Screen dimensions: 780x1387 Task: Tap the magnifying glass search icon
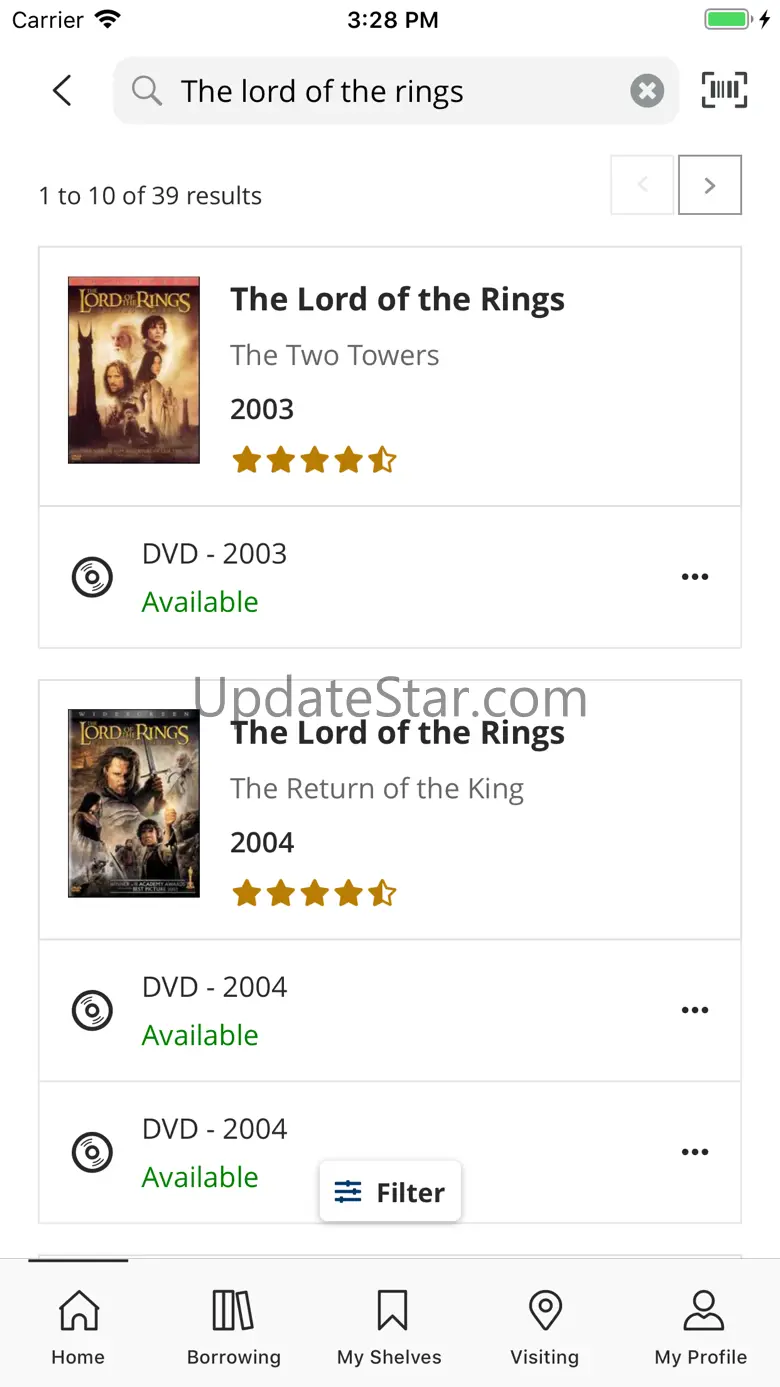[x=146, y=91]
